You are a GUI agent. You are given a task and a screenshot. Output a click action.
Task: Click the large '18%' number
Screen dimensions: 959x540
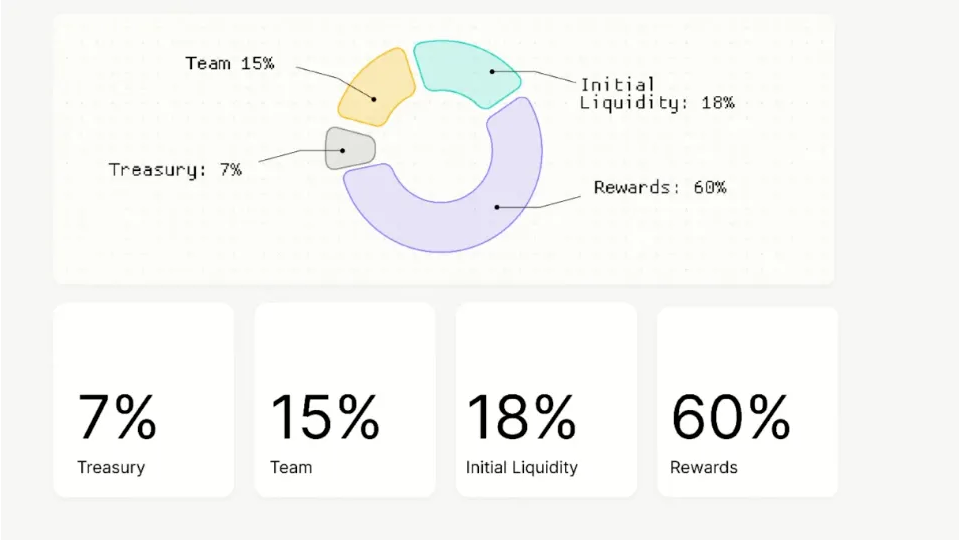521,417
